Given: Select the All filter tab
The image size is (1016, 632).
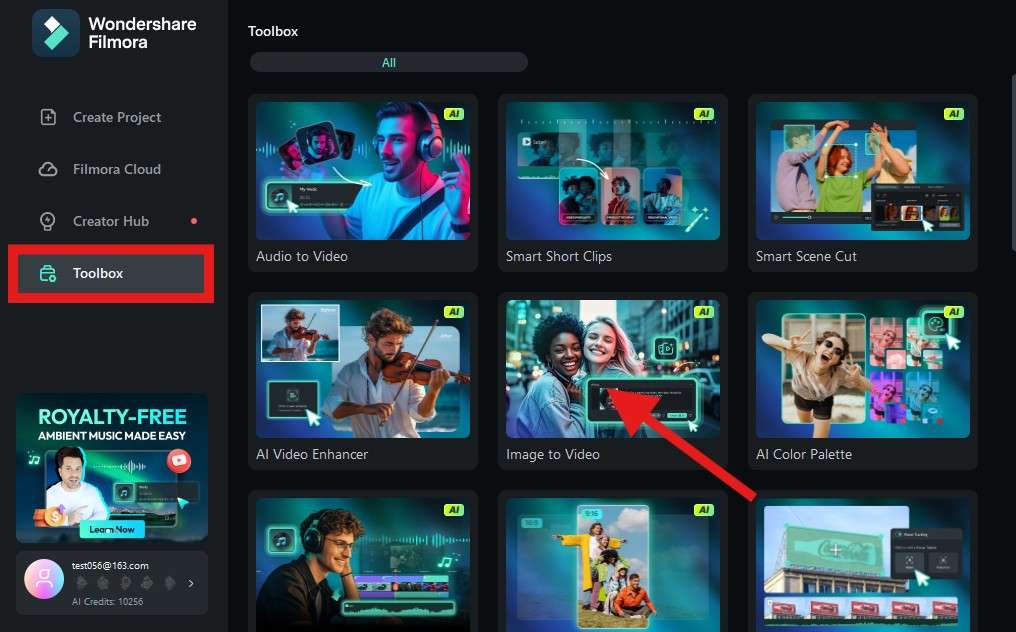Looking at the screenshot, I should (x=389, y=63).
